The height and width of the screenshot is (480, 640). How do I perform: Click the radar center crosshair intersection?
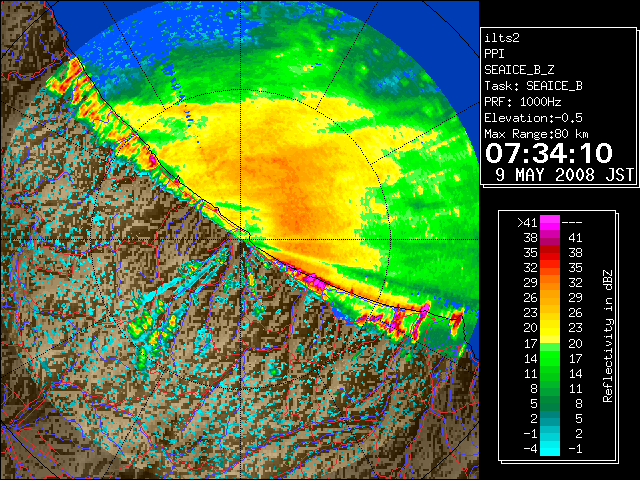click(x=241, y=239)
